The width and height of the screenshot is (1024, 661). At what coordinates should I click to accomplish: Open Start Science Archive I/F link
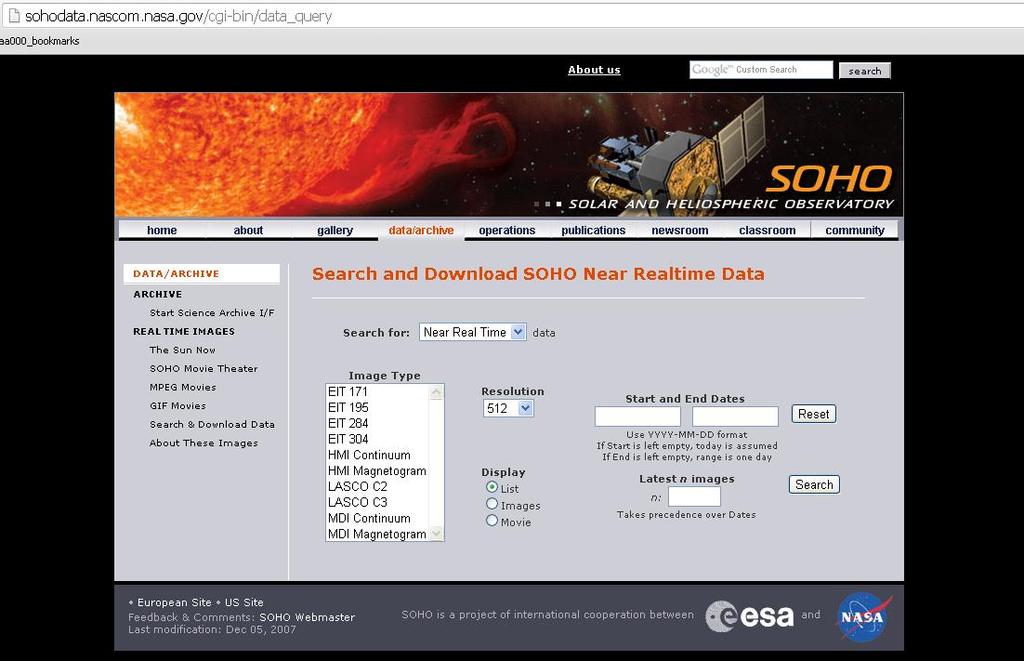click(x=212, y=313)
